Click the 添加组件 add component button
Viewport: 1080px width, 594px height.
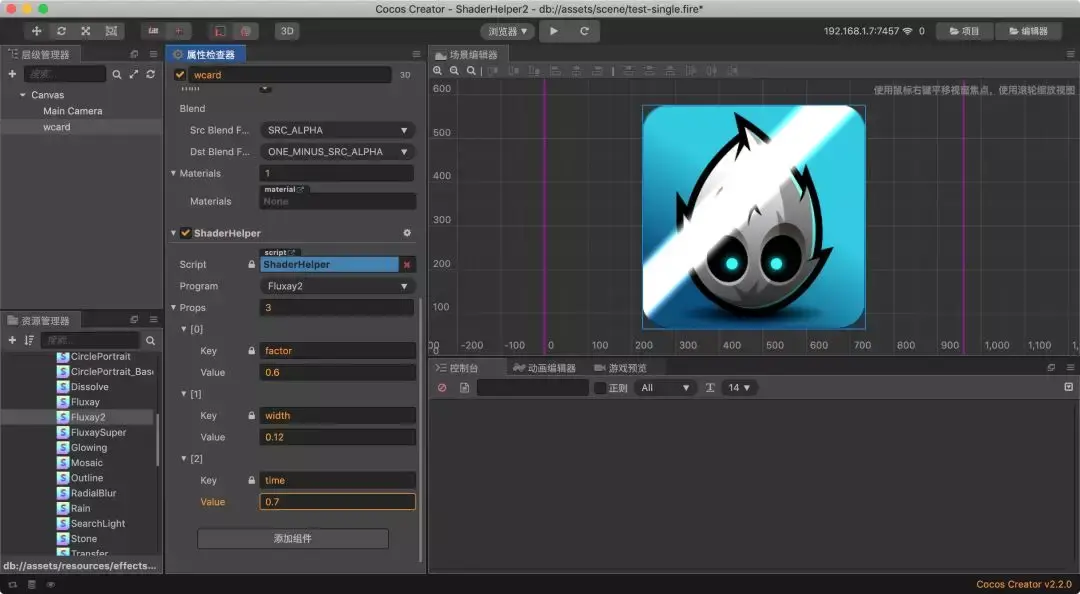click(293, 538)
